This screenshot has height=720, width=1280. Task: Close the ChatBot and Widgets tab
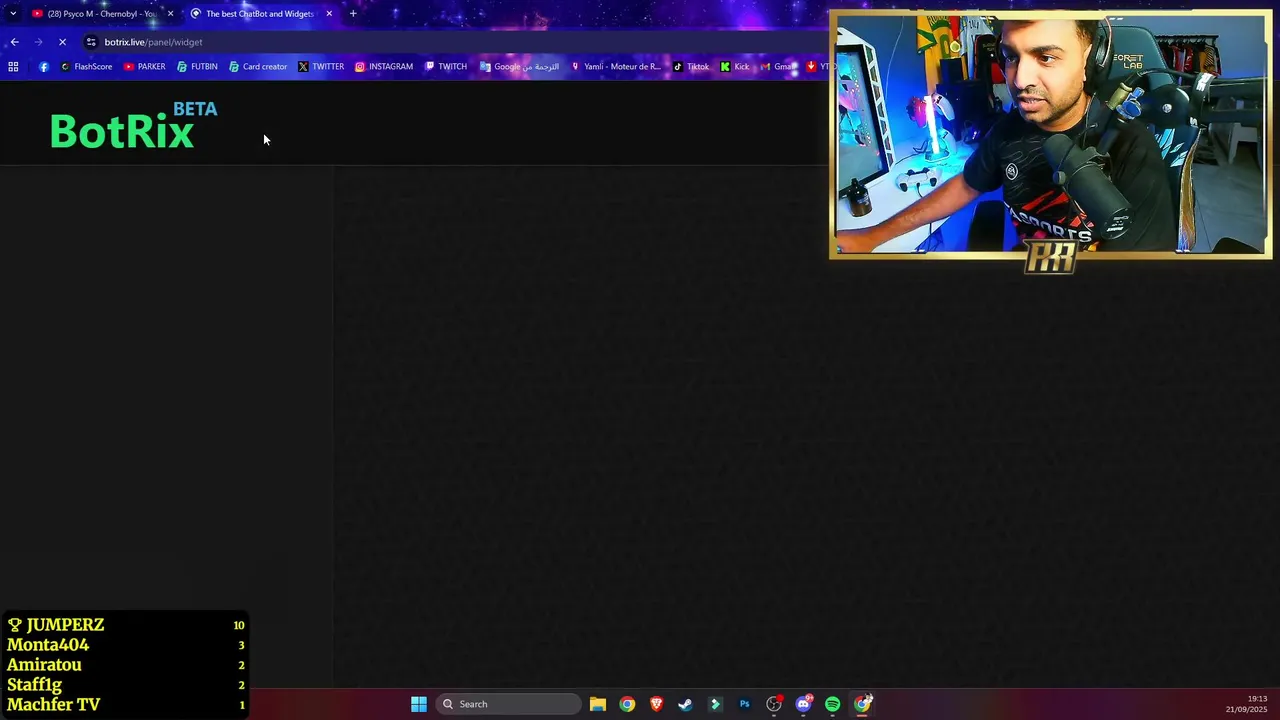329,14
